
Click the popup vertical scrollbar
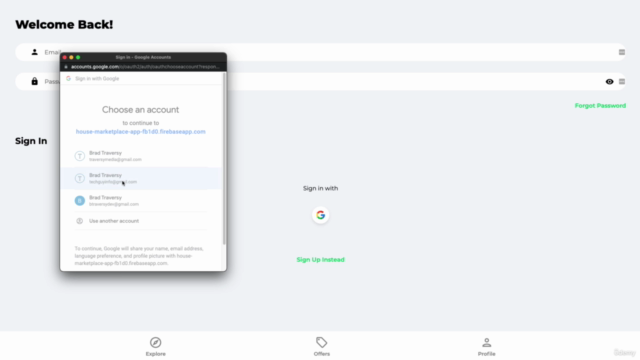[224, 159]
